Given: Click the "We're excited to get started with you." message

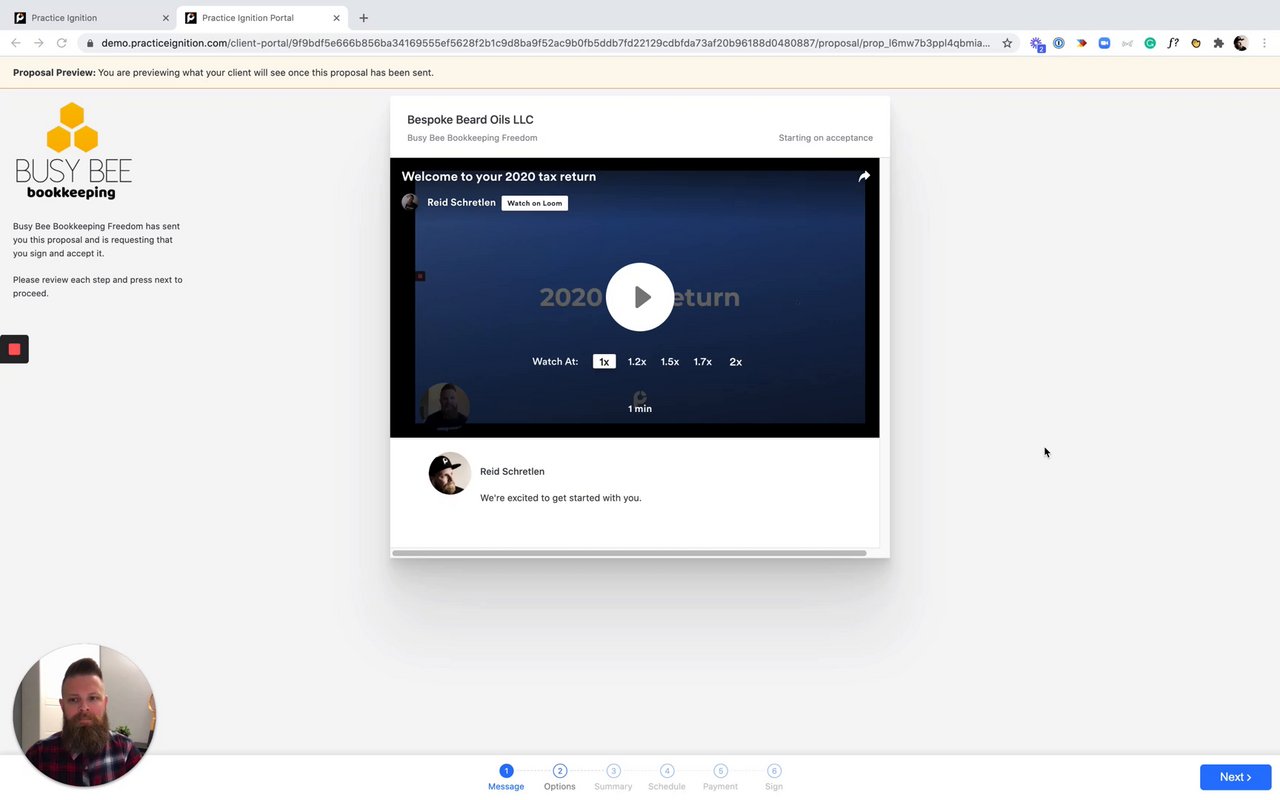Looking at the screenshot, I should click(x=561, y=497).
